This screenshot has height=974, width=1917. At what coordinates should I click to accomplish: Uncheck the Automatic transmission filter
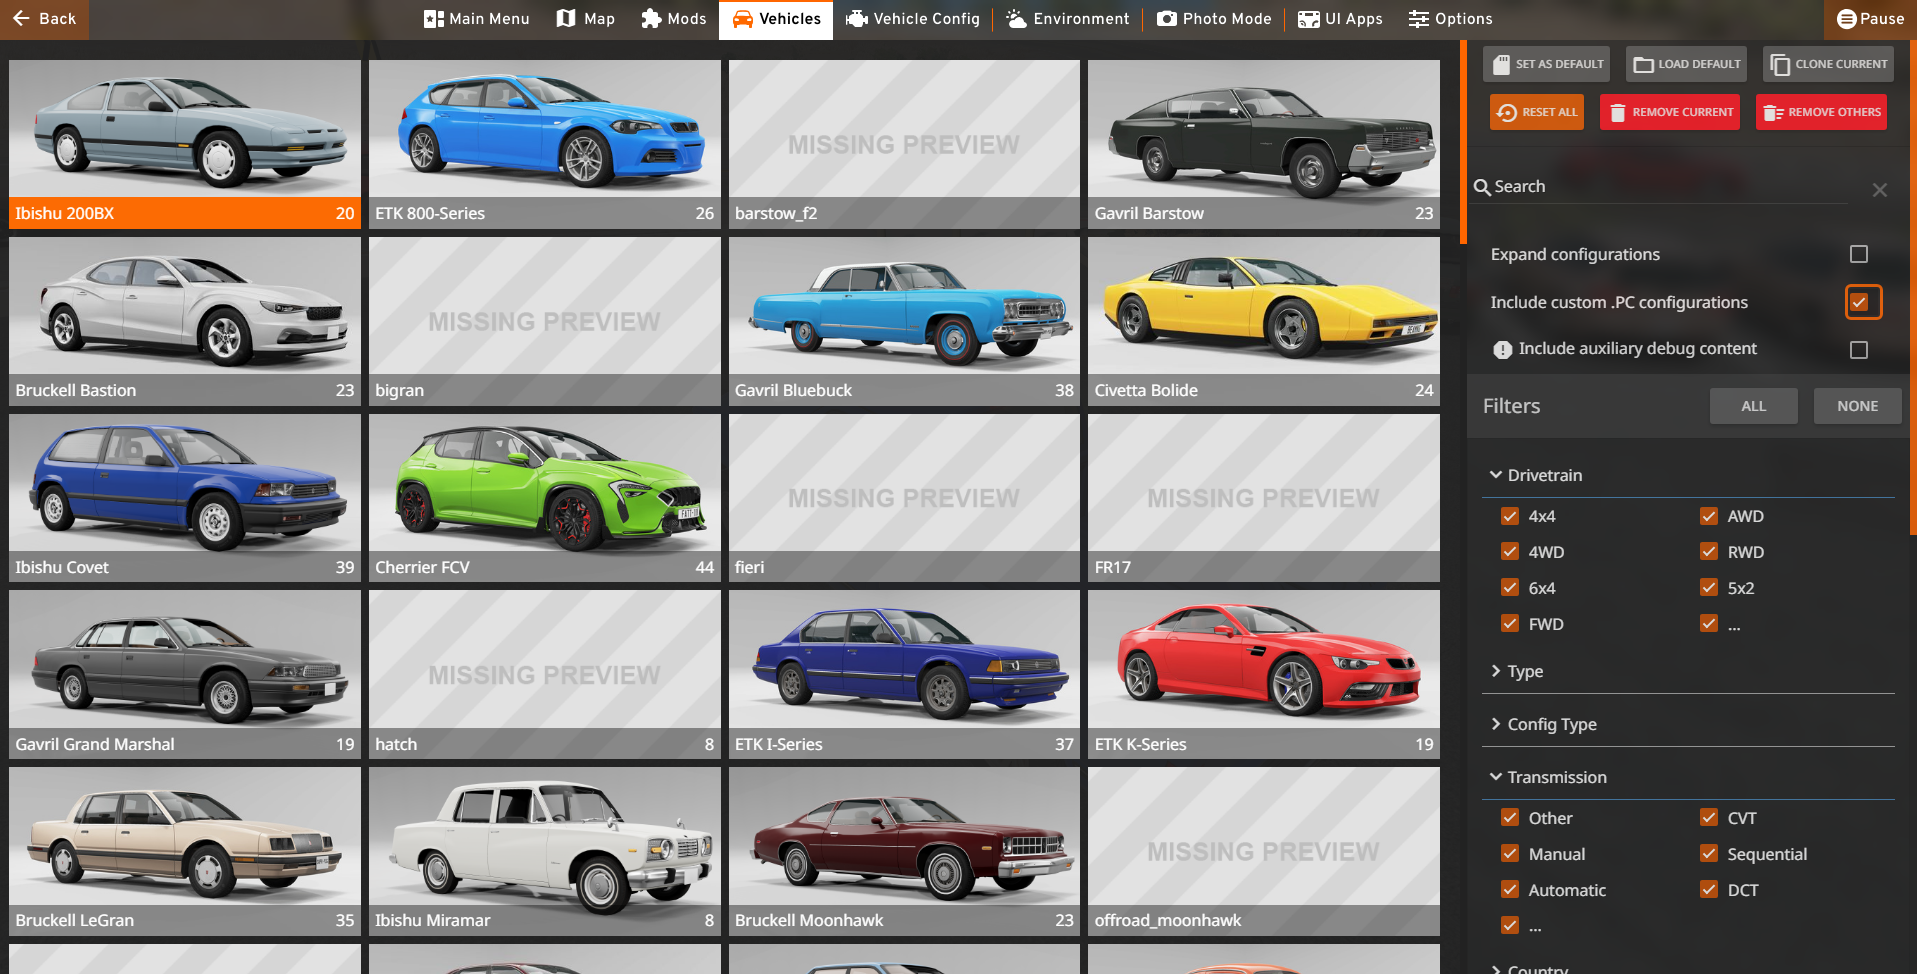[1510, 890]
